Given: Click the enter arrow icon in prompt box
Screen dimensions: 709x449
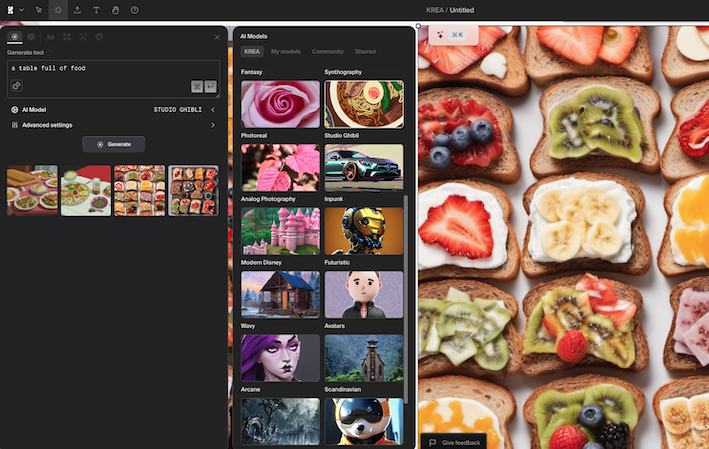Looking at the screenshot, I should (211, 86).
